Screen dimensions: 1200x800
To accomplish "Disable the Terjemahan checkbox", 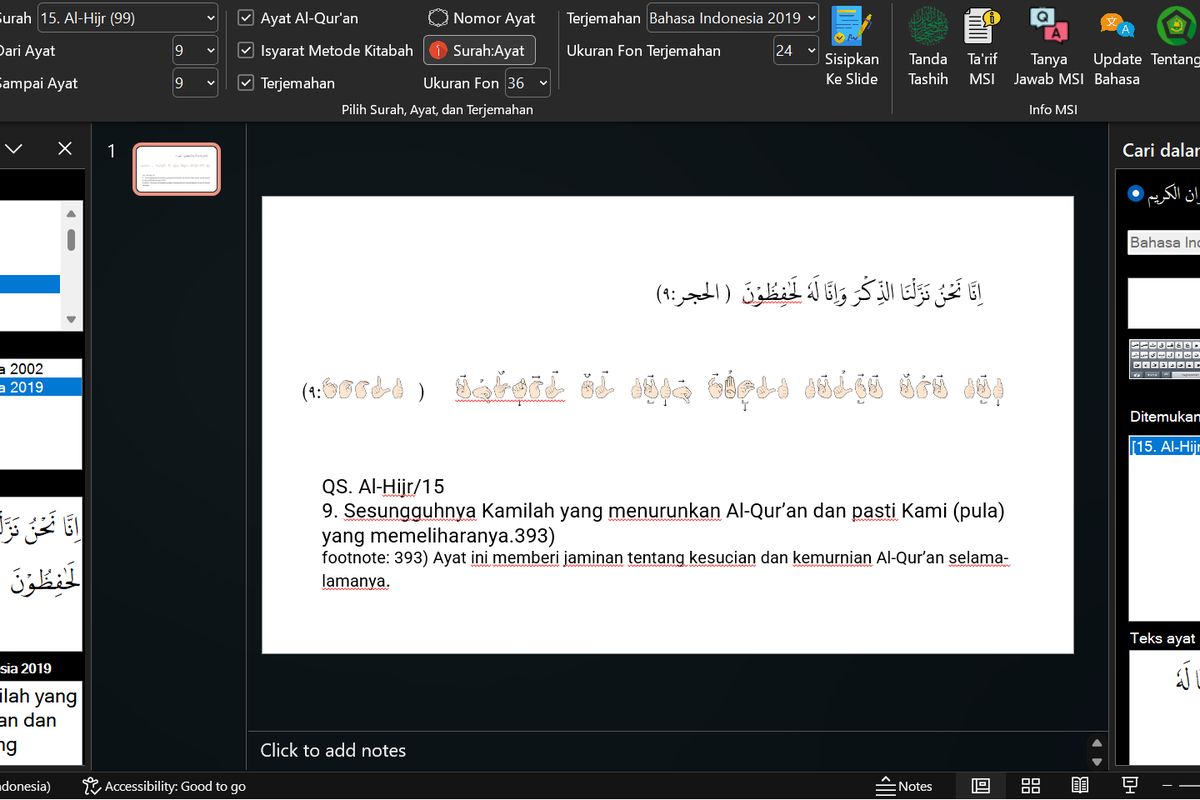I will coord(246,83).
